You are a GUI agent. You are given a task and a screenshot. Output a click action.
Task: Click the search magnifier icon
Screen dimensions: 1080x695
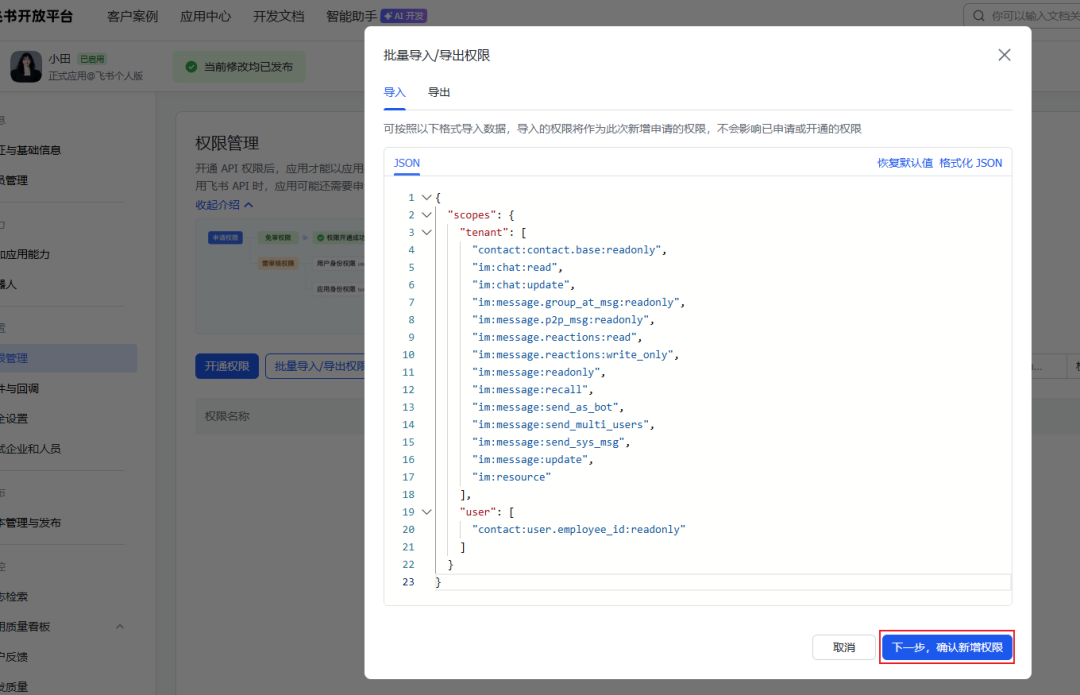point(979,16)
